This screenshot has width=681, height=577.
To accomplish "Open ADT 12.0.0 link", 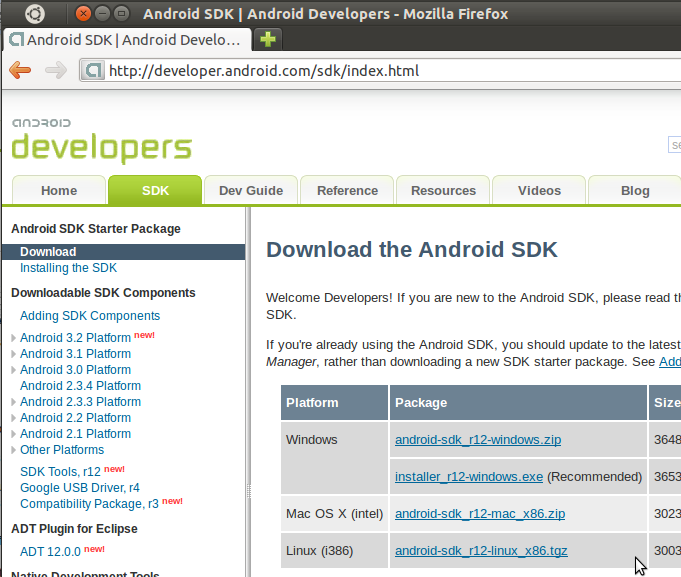I will [50, 552].
